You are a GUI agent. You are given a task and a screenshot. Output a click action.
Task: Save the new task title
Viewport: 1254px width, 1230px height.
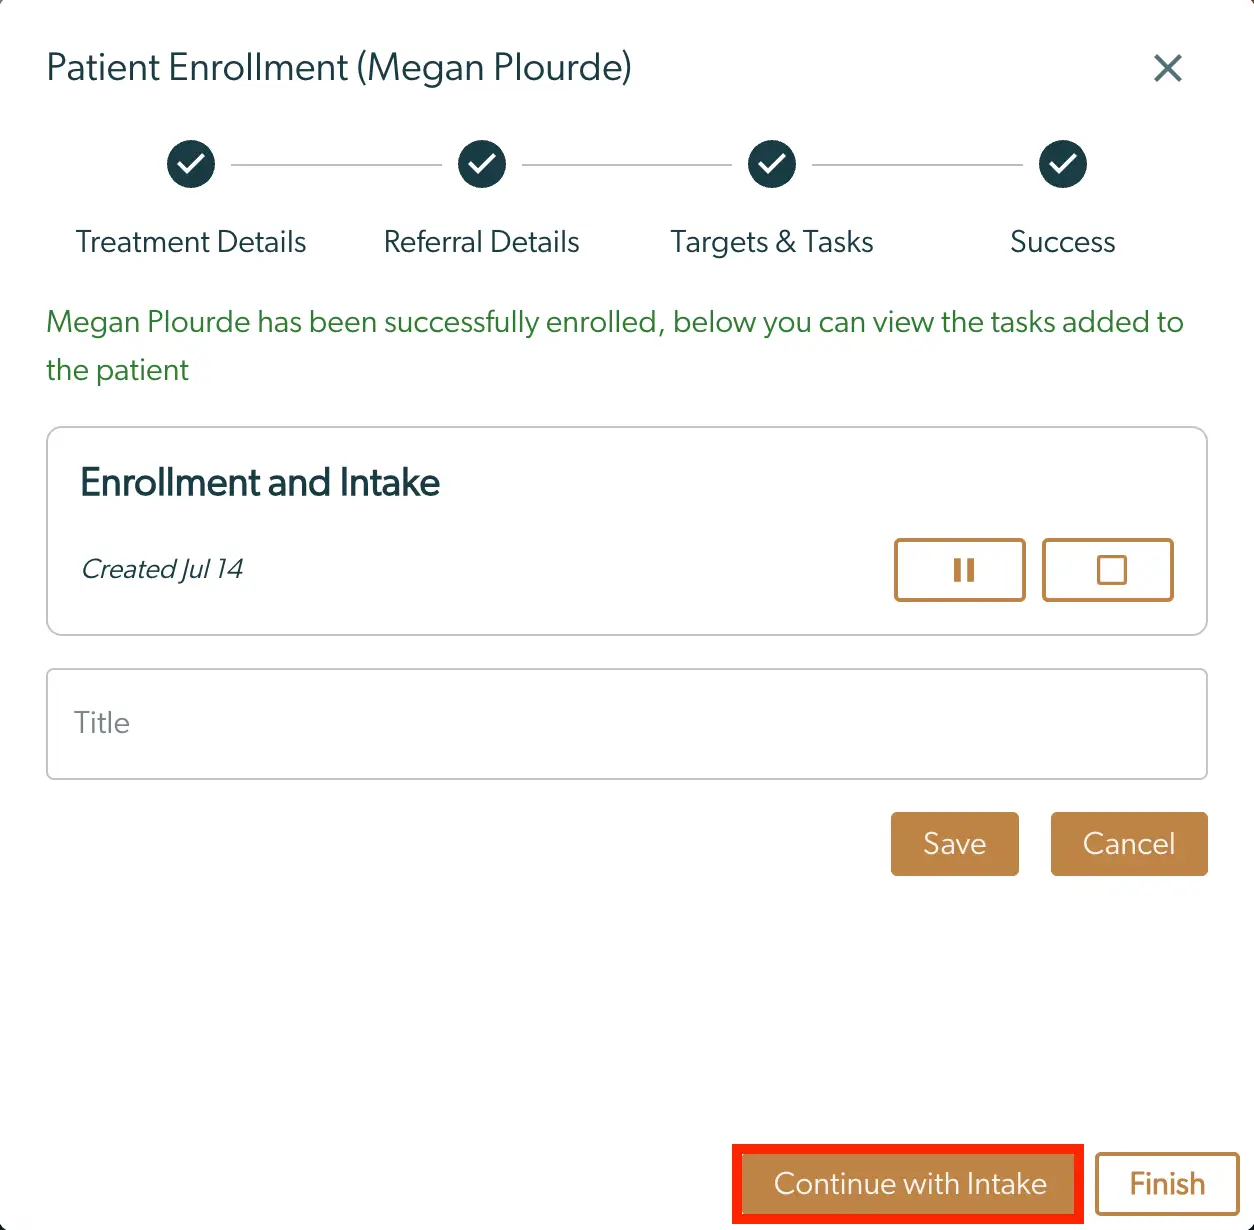pyautogui.click(x=954, y=843)
